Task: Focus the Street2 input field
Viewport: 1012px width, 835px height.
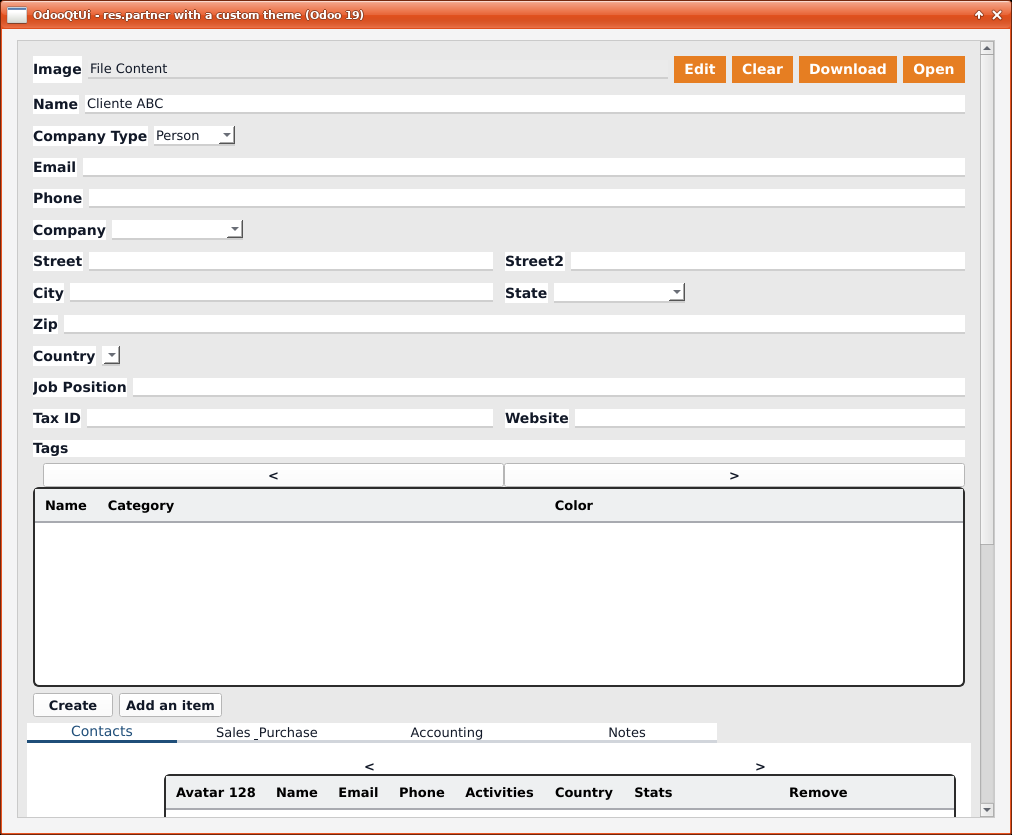Action: 768,261
